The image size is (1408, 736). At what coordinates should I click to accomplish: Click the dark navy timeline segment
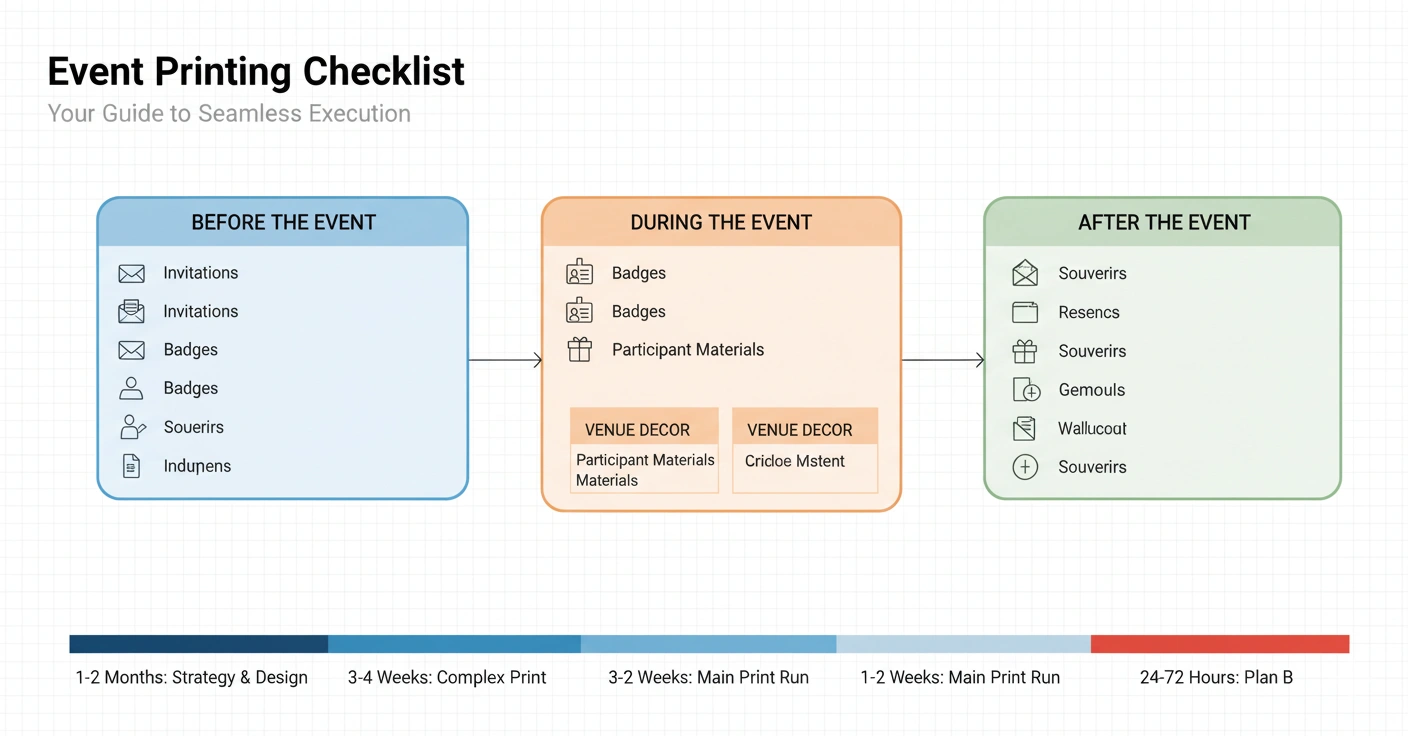click(x=198, y=644)
